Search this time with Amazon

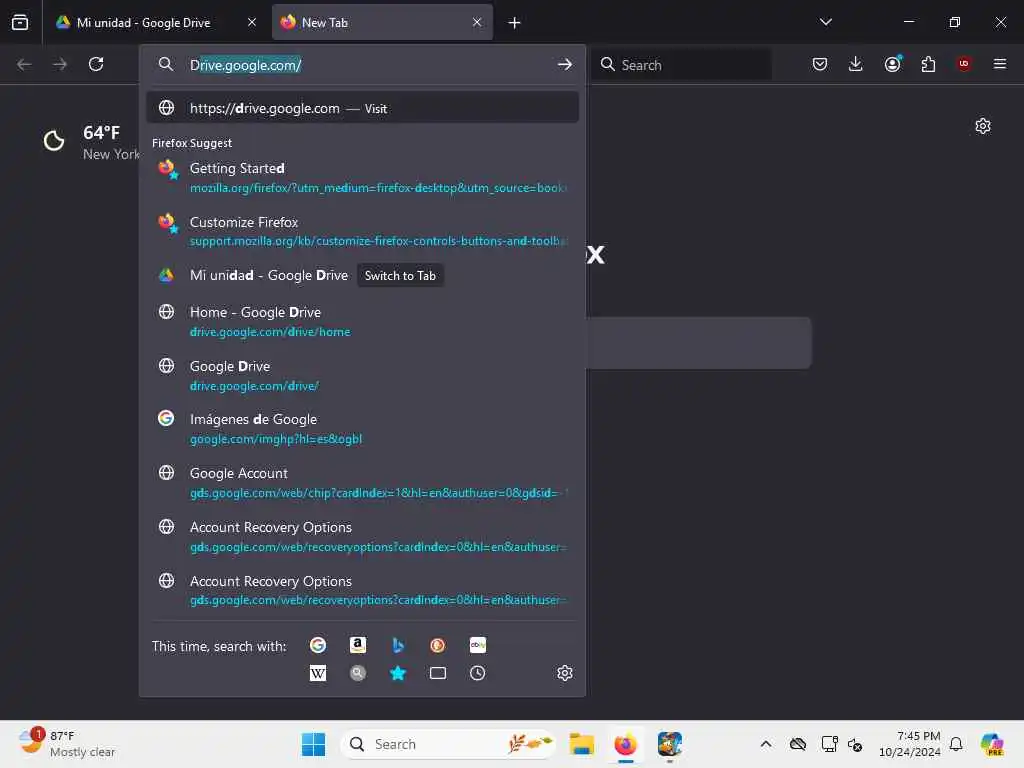coord(357,645)
